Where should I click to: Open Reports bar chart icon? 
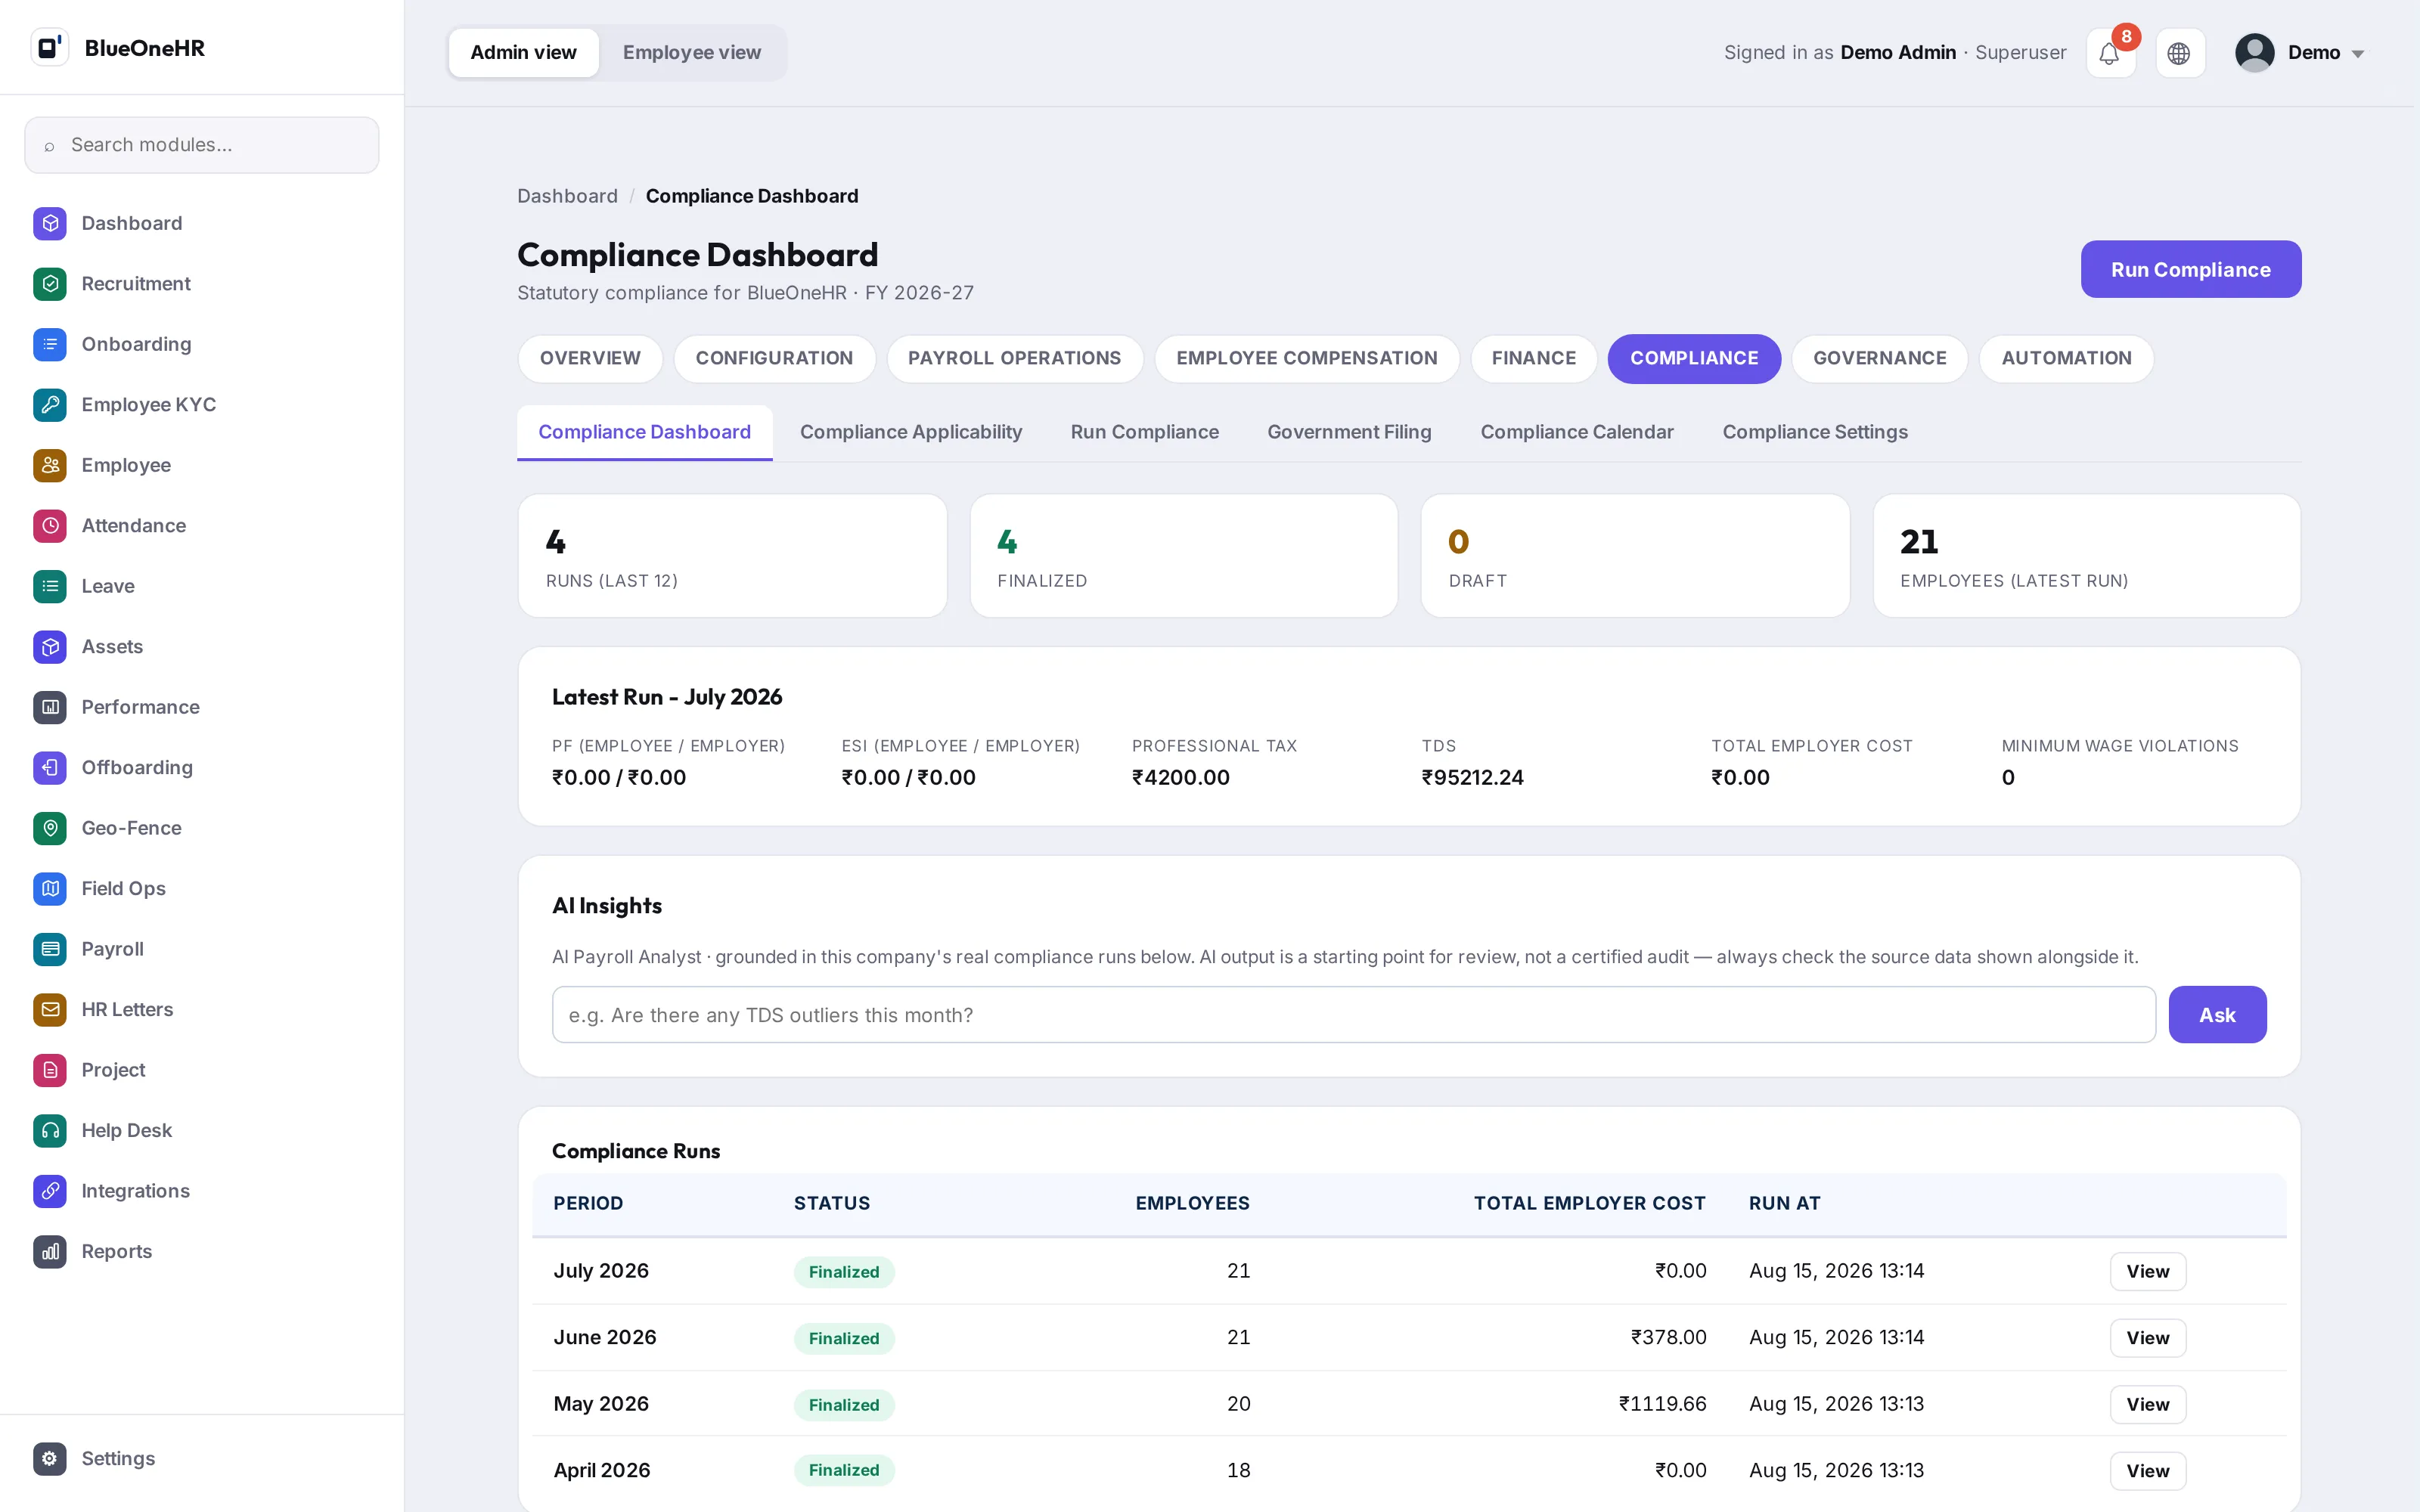click(50, 1252)
